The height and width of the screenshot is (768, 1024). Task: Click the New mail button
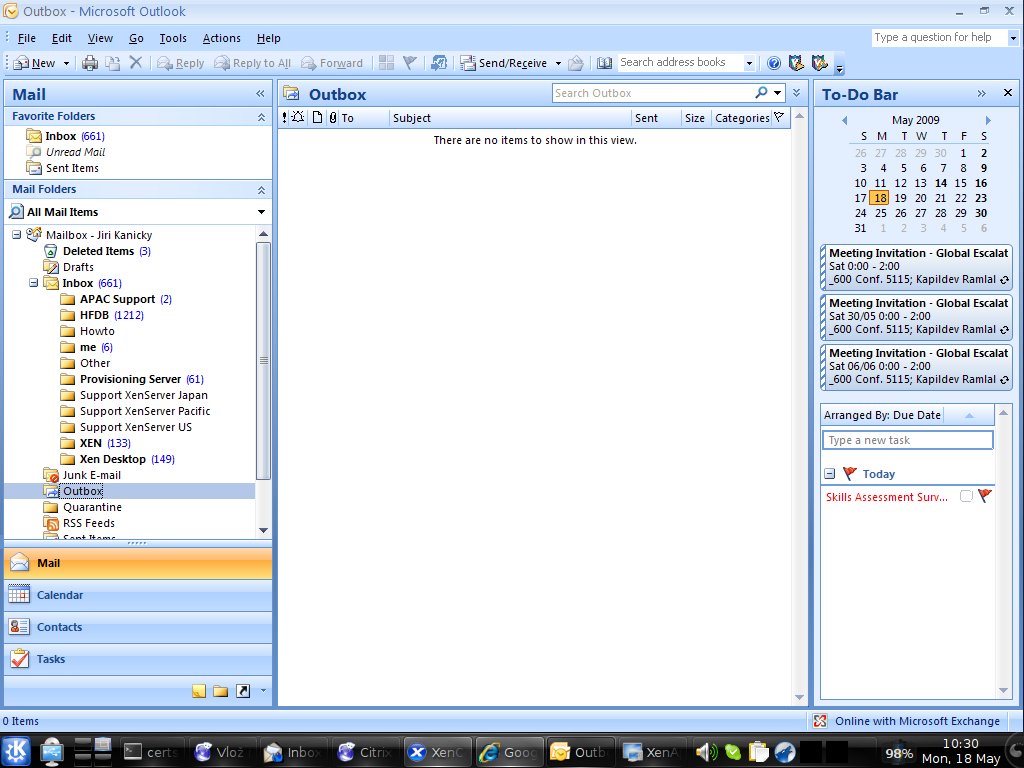[35, 63]
